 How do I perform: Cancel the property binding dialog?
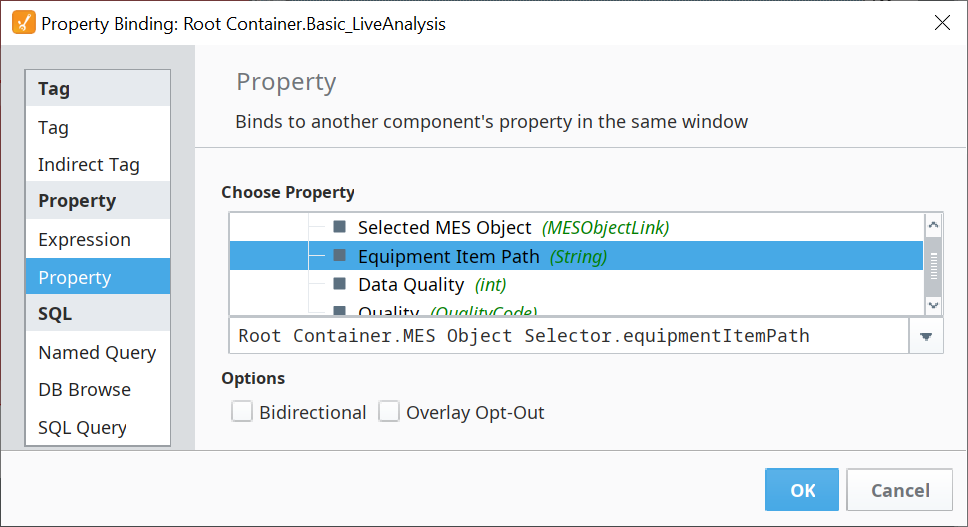point(899,490)
